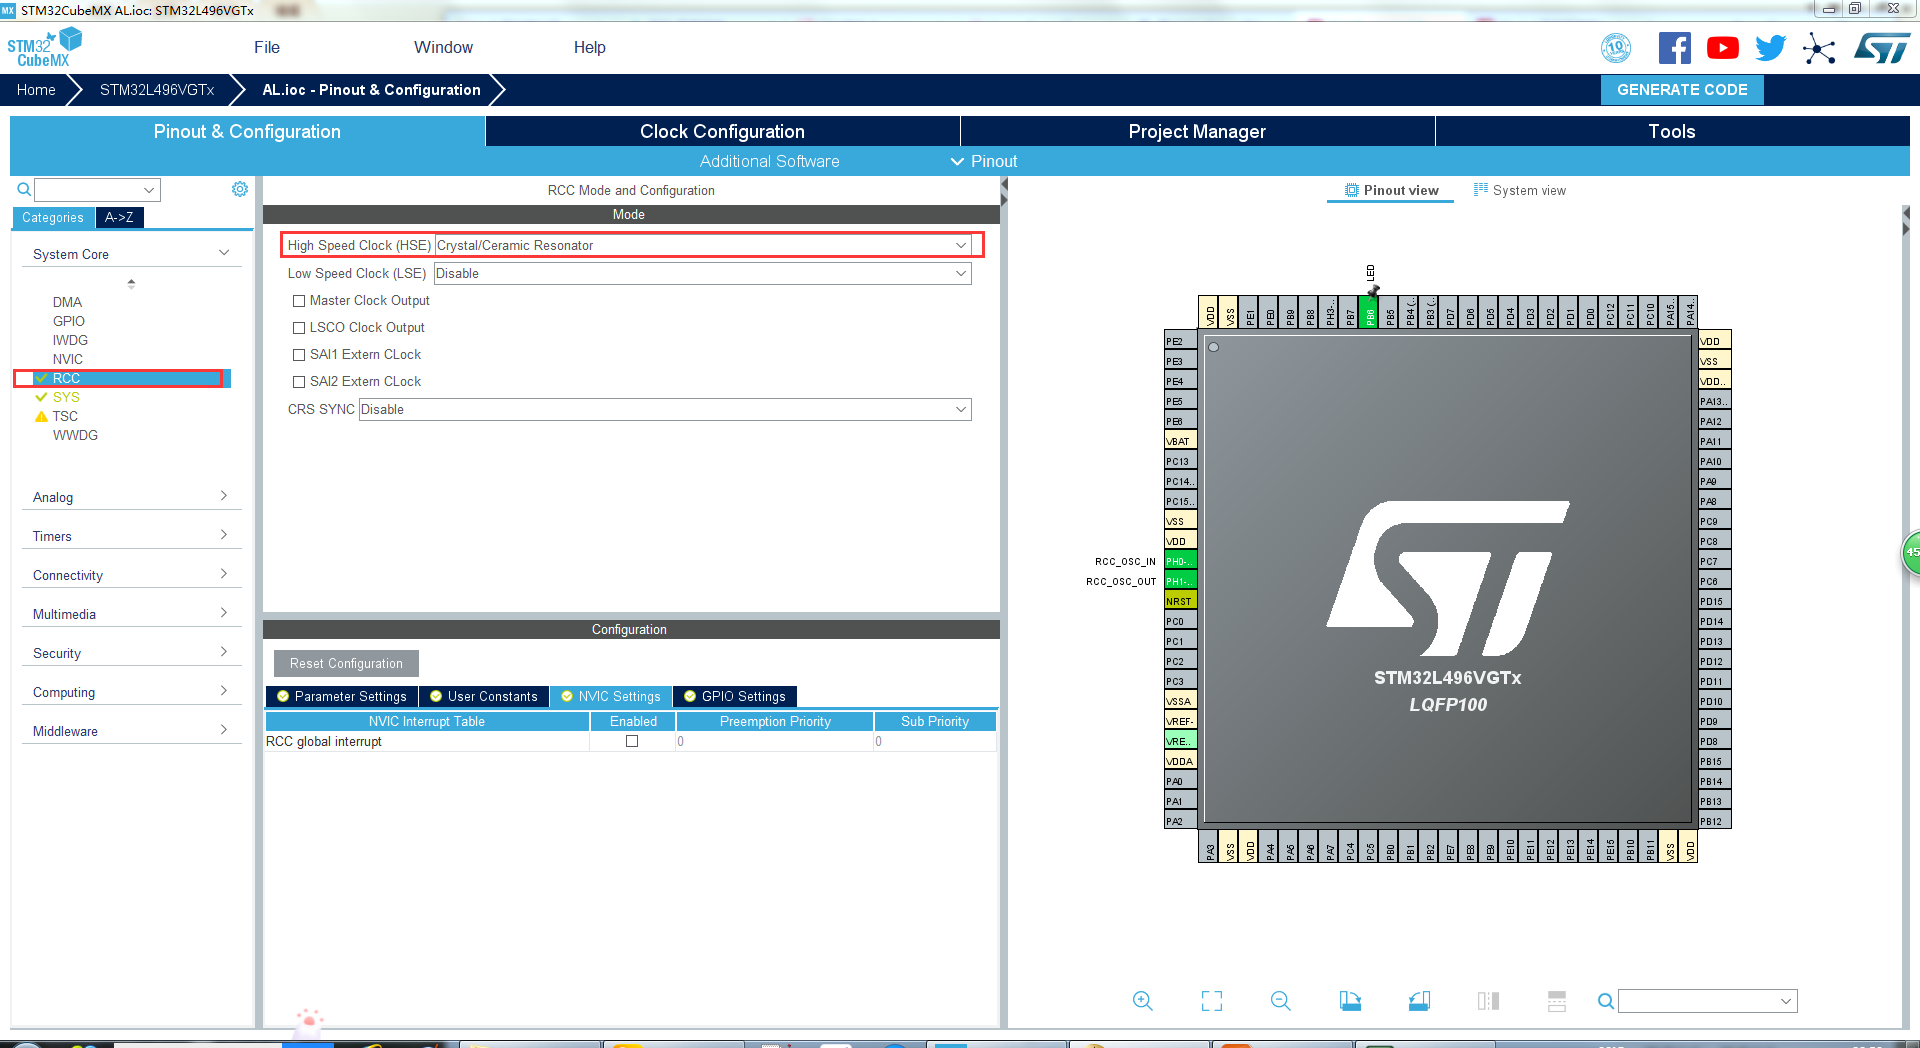Click the vertical split view icon

pos(1488,1001)
